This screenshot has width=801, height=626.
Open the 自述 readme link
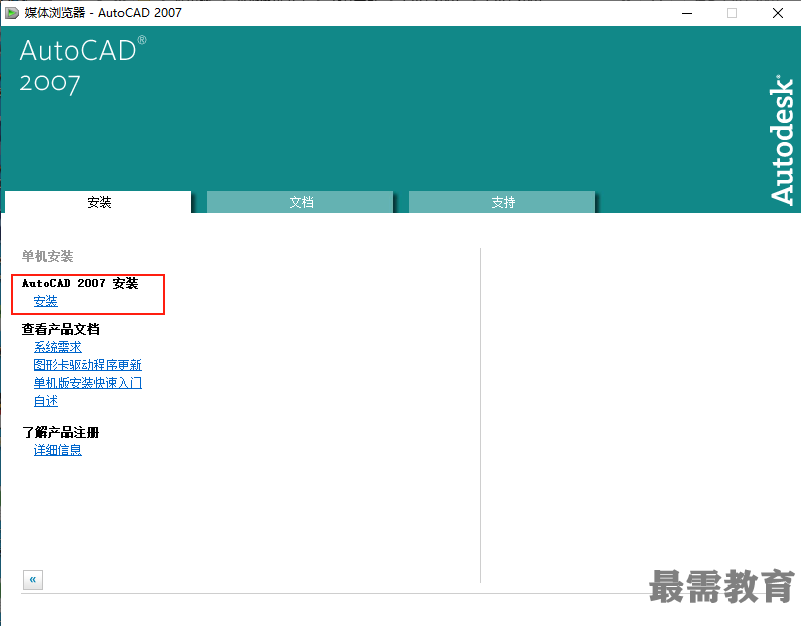point(45,401)
